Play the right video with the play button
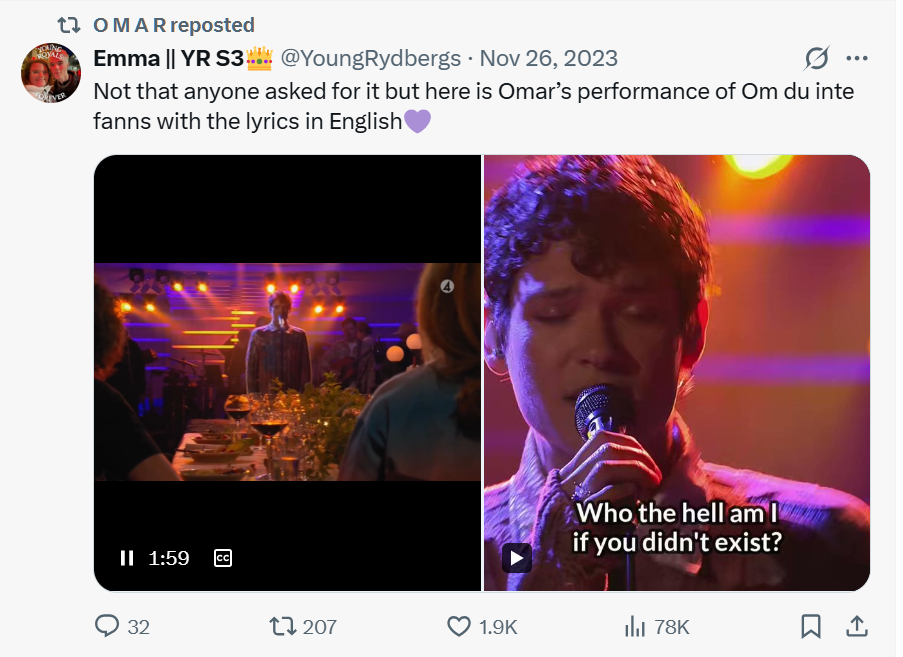 tap(516, 557)
